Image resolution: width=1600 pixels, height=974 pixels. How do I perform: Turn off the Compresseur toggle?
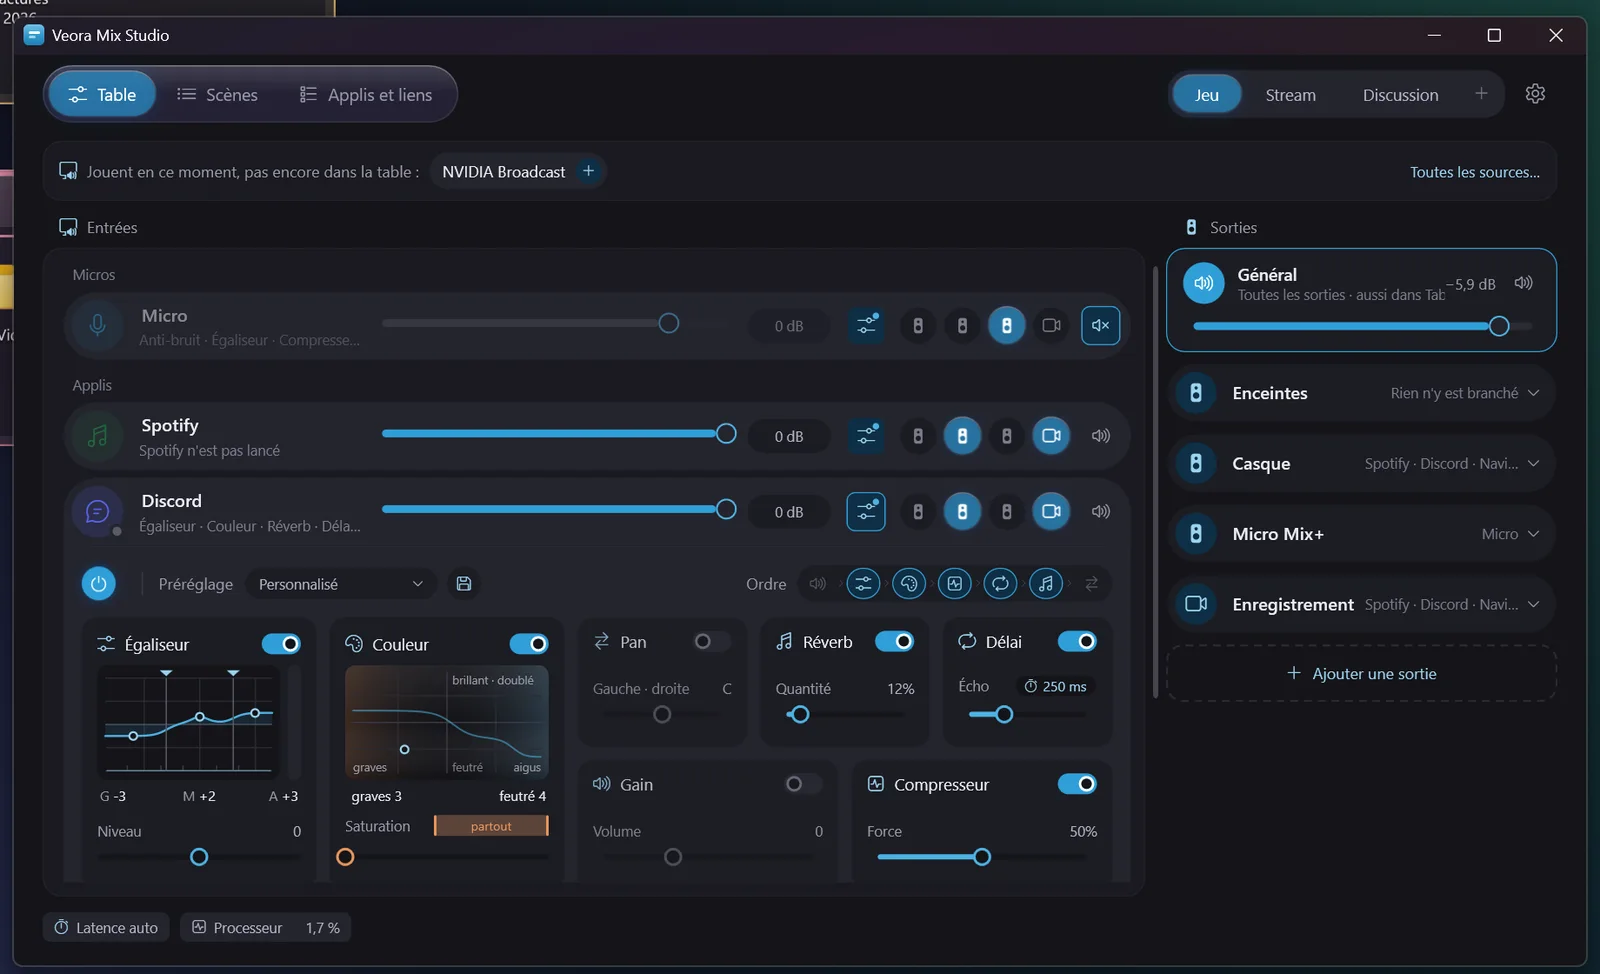pos(1077,784)
